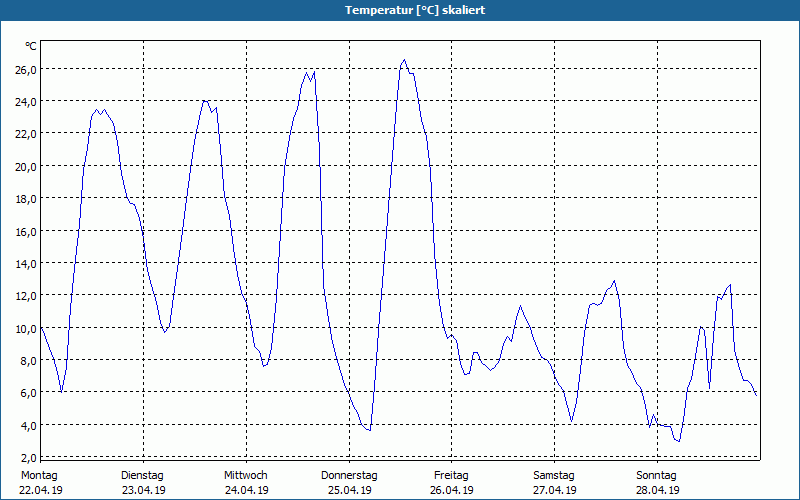
Task: Click the date 24.04.19
Action: pos(246,490)
